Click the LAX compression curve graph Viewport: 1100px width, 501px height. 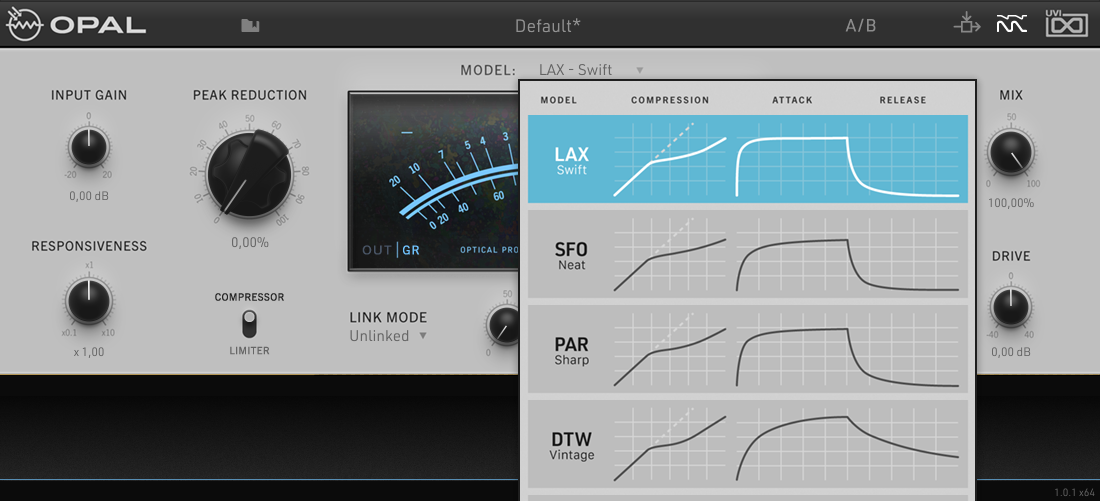click(x=670, y=159)
